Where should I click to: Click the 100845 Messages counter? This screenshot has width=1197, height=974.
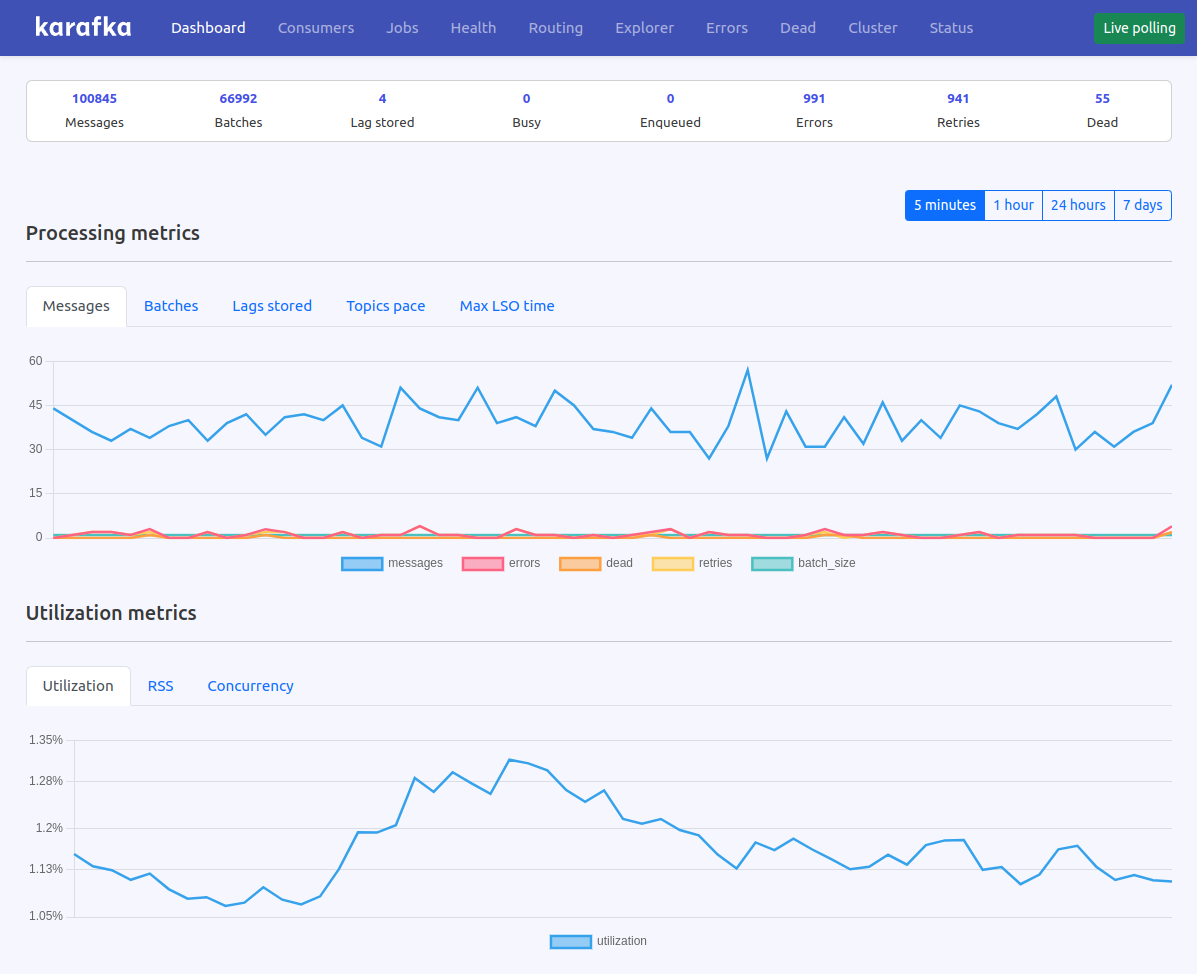tap(95, 98)
